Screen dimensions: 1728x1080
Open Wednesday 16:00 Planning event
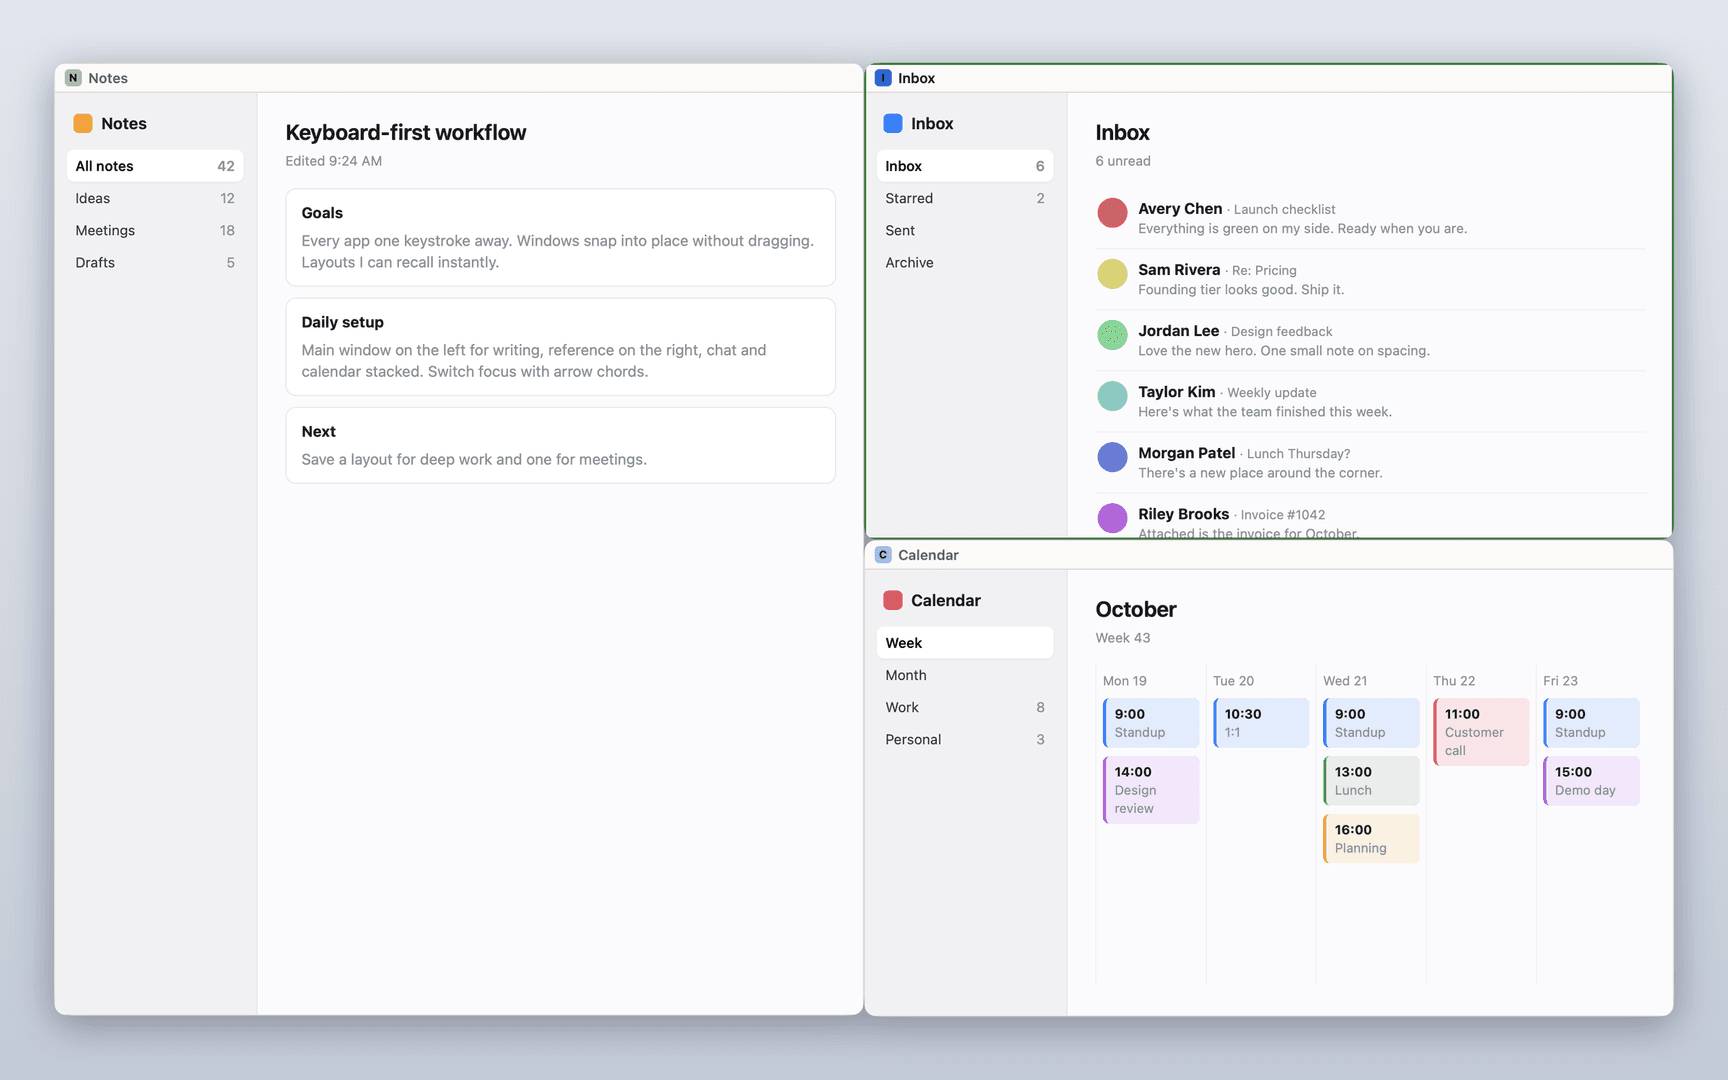[1371, 839]
